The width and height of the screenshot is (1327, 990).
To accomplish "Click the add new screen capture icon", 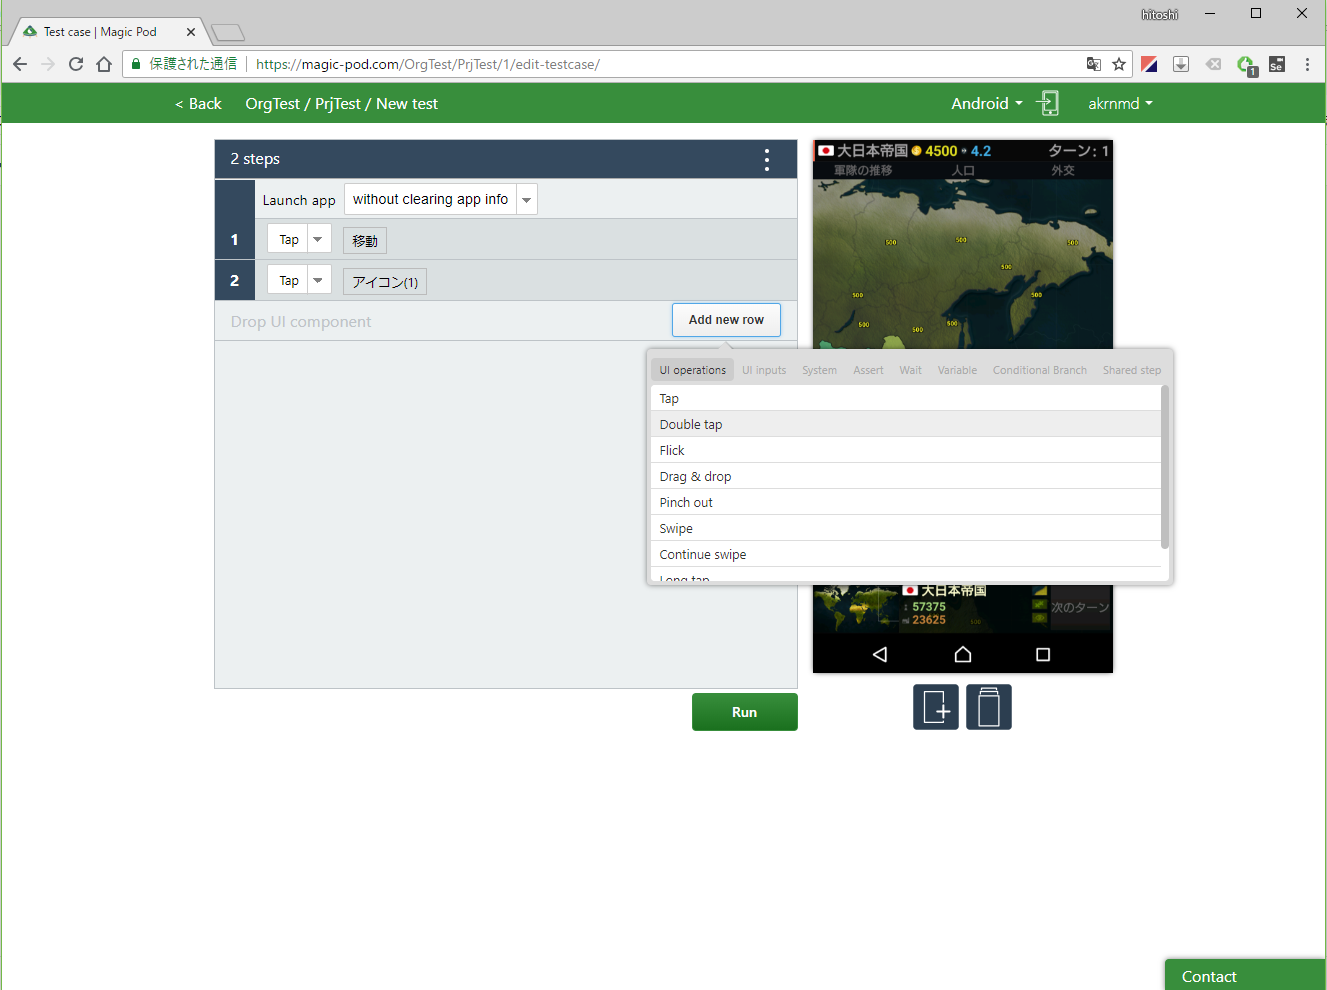I will 936,707.
